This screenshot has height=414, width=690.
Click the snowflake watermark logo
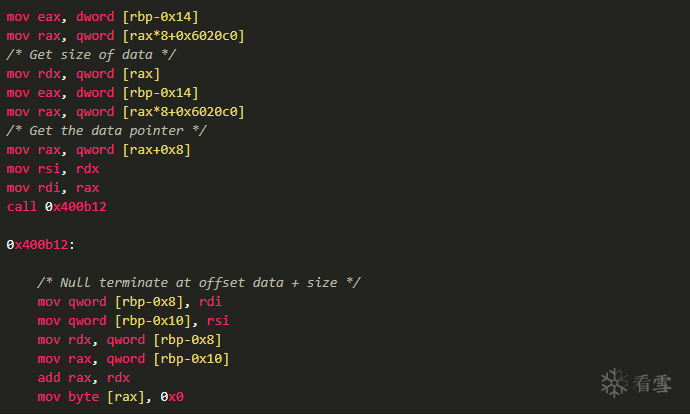(615, 381)
